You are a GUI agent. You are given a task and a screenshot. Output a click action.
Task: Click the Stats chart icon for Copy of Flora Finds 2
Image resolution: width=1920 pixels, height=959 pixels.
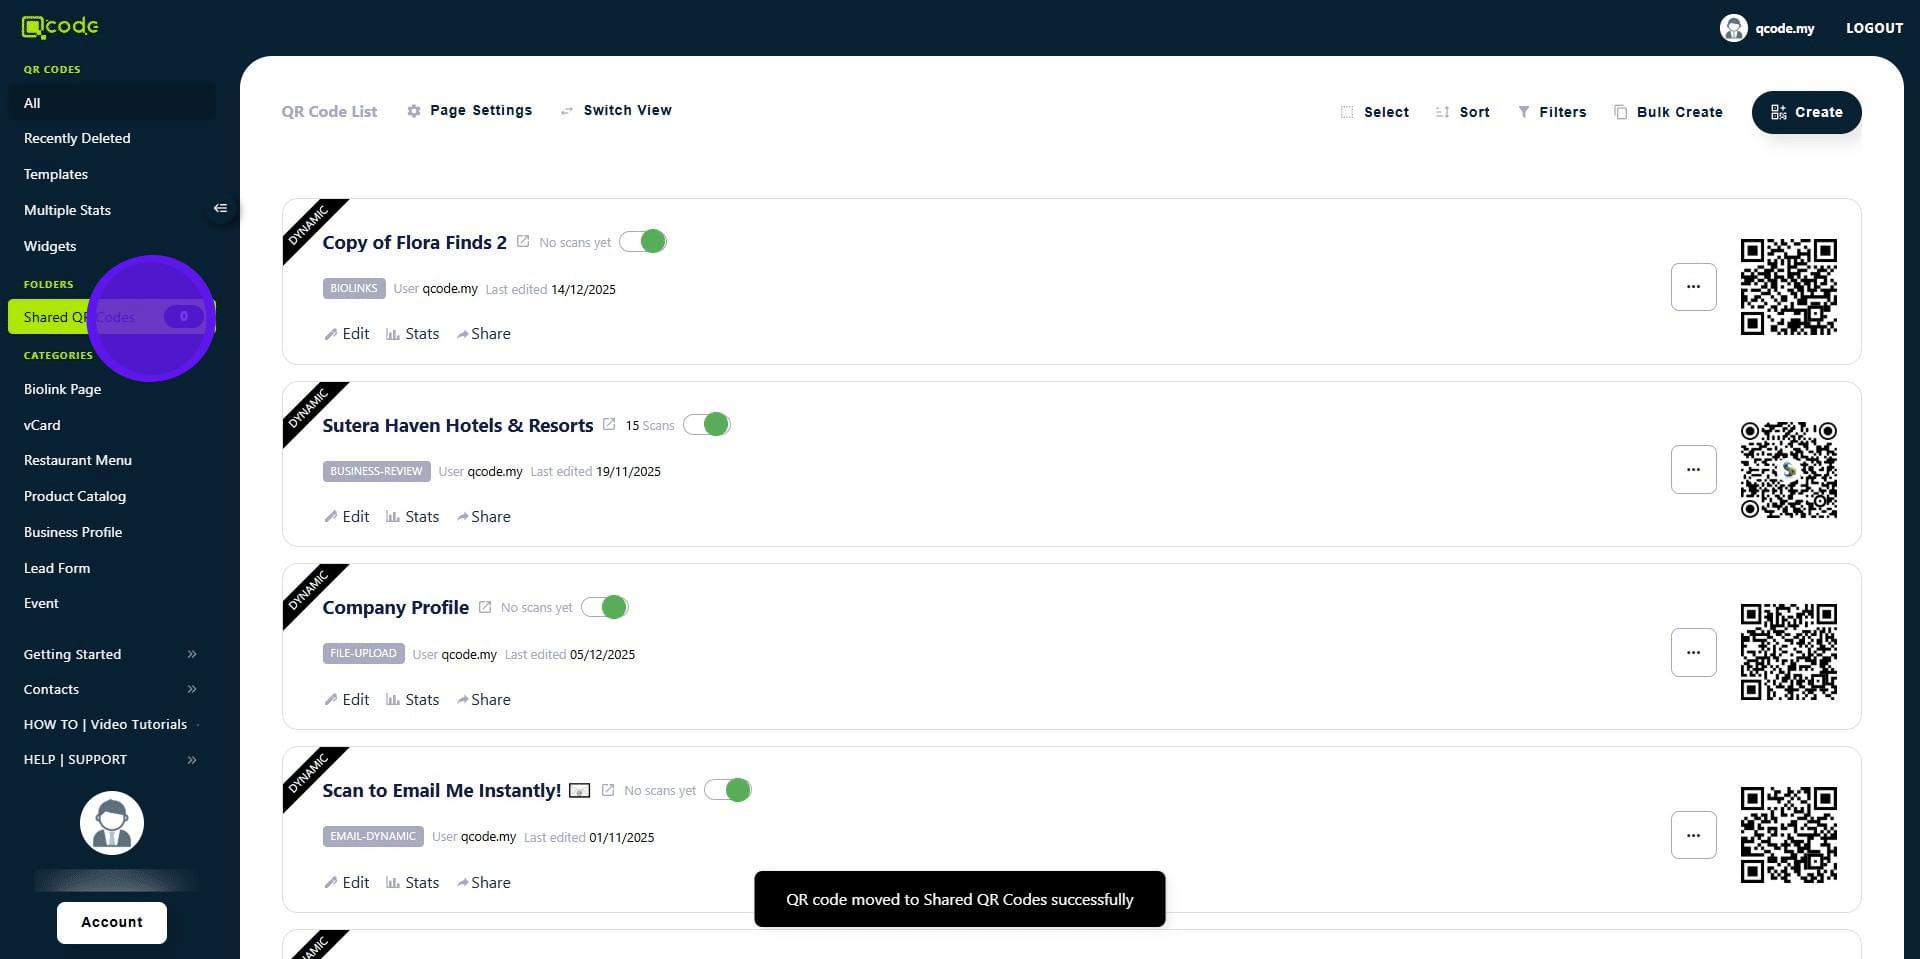393,334
